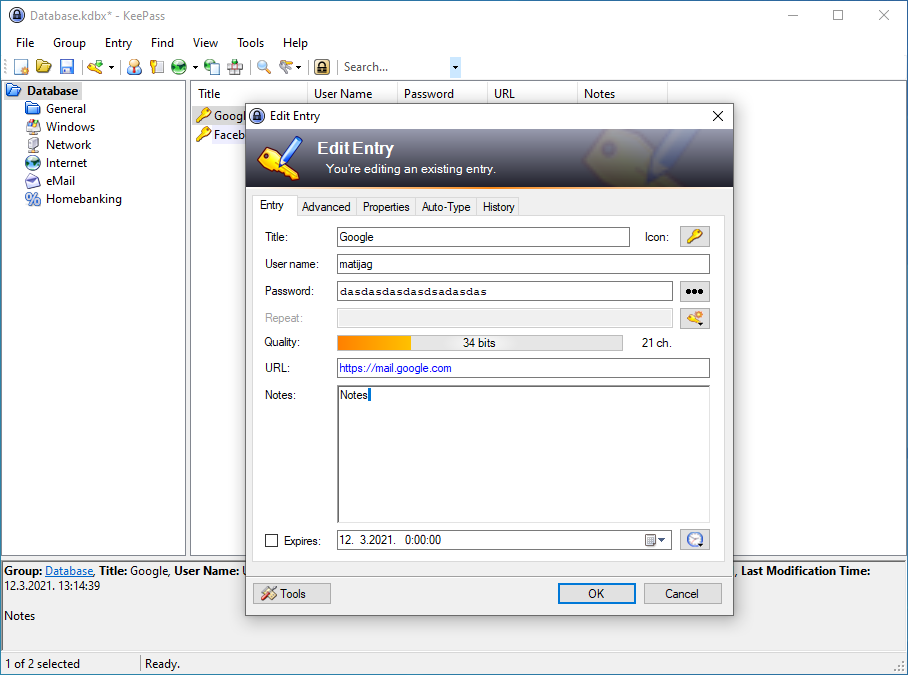Click the Title column header

pyautogui.click(x=249, y=94)
